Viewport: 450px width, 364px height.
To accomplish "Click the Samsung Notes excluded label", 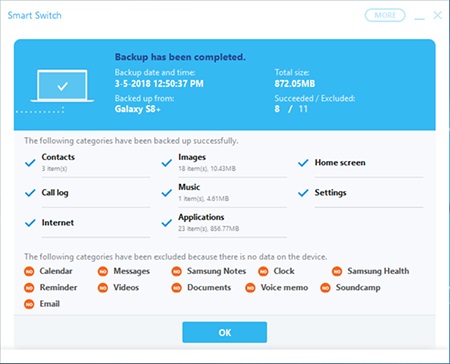I will (x=216, y=271).
